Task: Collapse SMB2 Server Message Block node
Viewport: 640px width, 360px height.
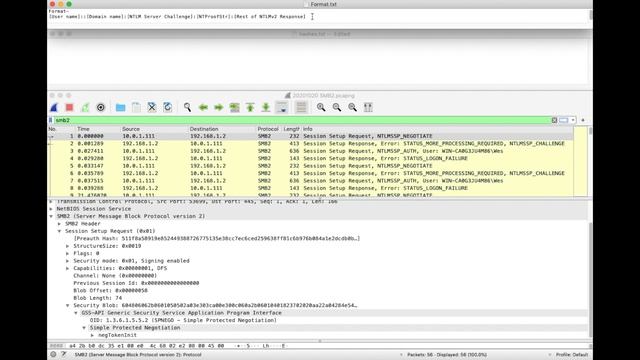Action: [x=51, y=216]
